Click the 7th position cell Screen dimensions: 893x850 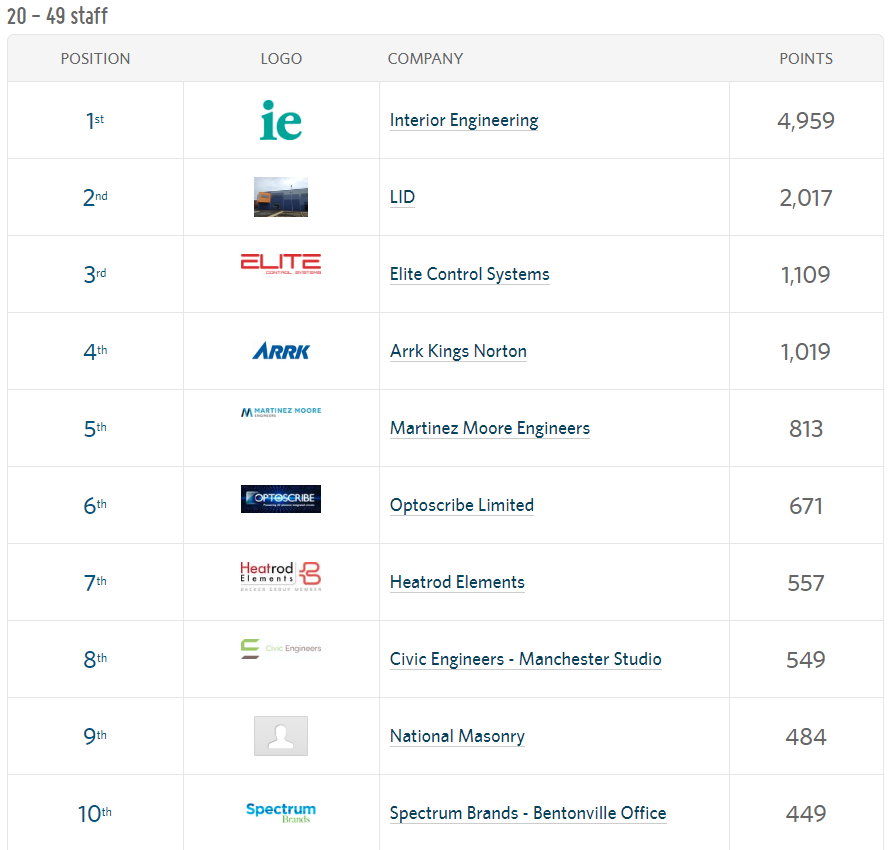[x=95, y=582]
